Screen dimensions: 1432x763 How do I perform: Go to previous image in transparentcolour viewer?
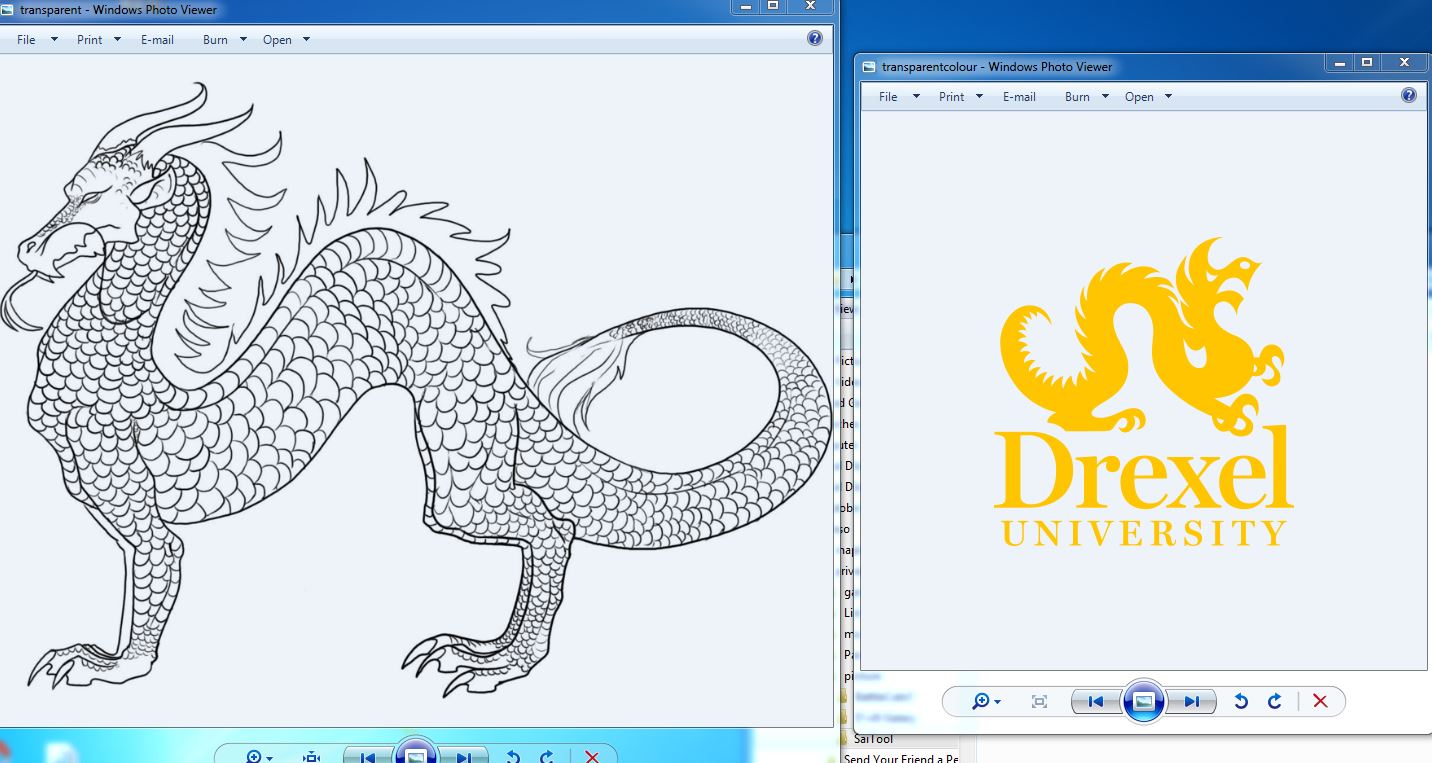(1095, 702)
